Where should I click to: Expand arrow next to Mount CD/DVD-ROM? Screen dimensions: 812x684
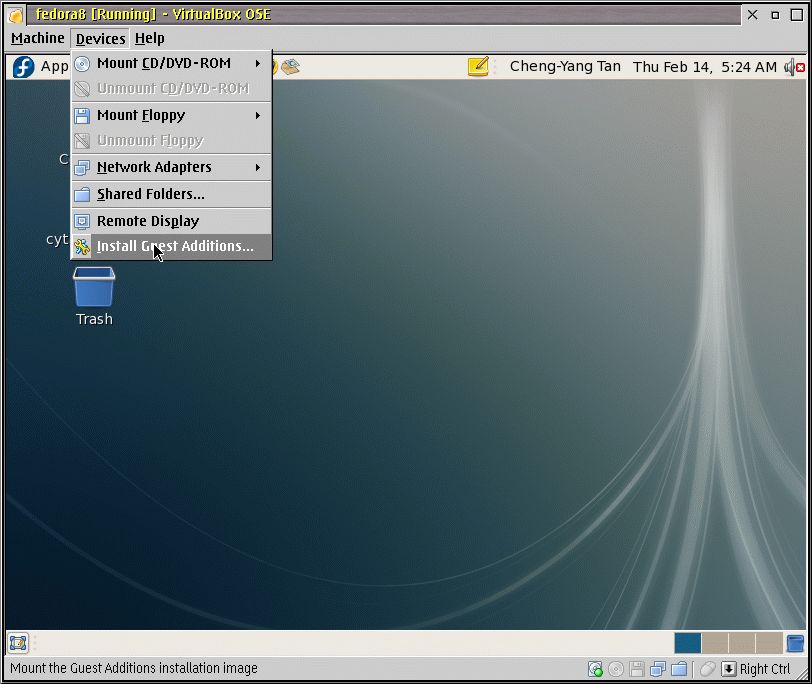[x=257, y=63]
